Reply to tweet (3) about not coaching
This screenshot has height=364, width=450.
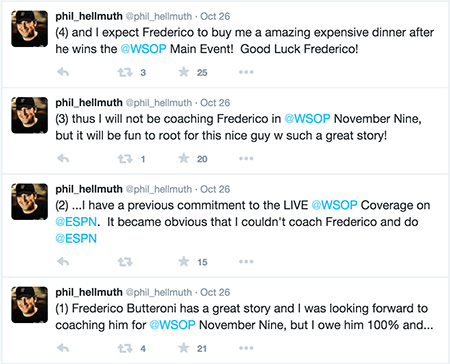point(63,158)
